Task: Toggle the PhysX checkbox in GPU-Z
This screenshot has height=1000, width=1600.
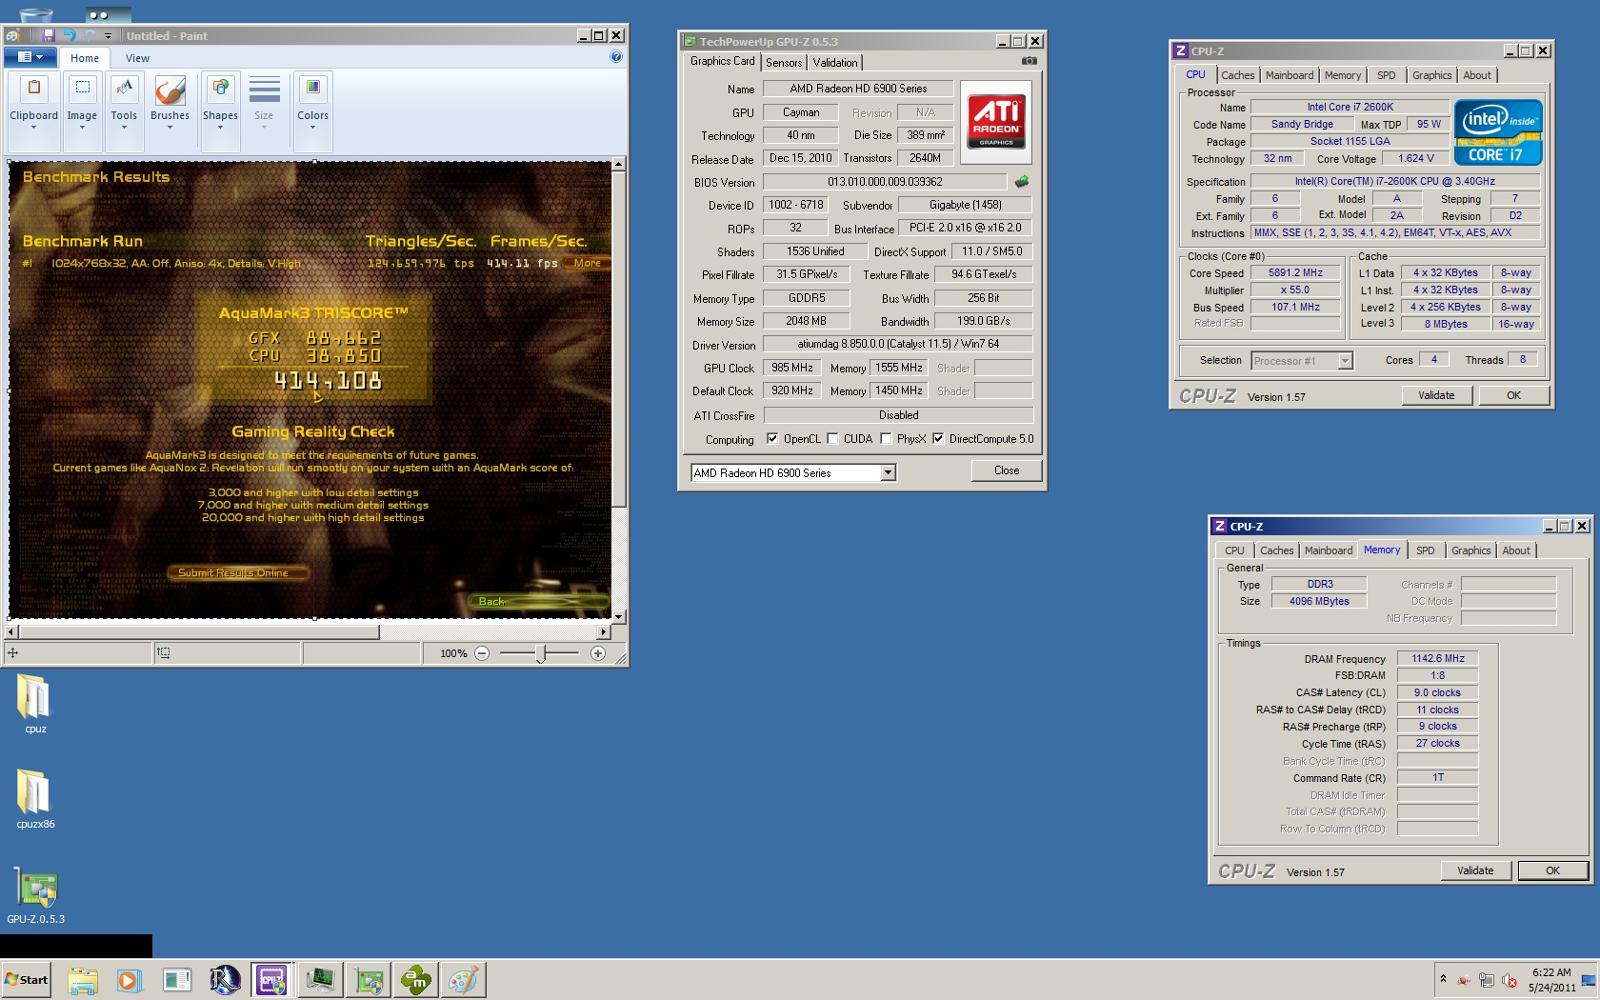Action: point(885,438)
